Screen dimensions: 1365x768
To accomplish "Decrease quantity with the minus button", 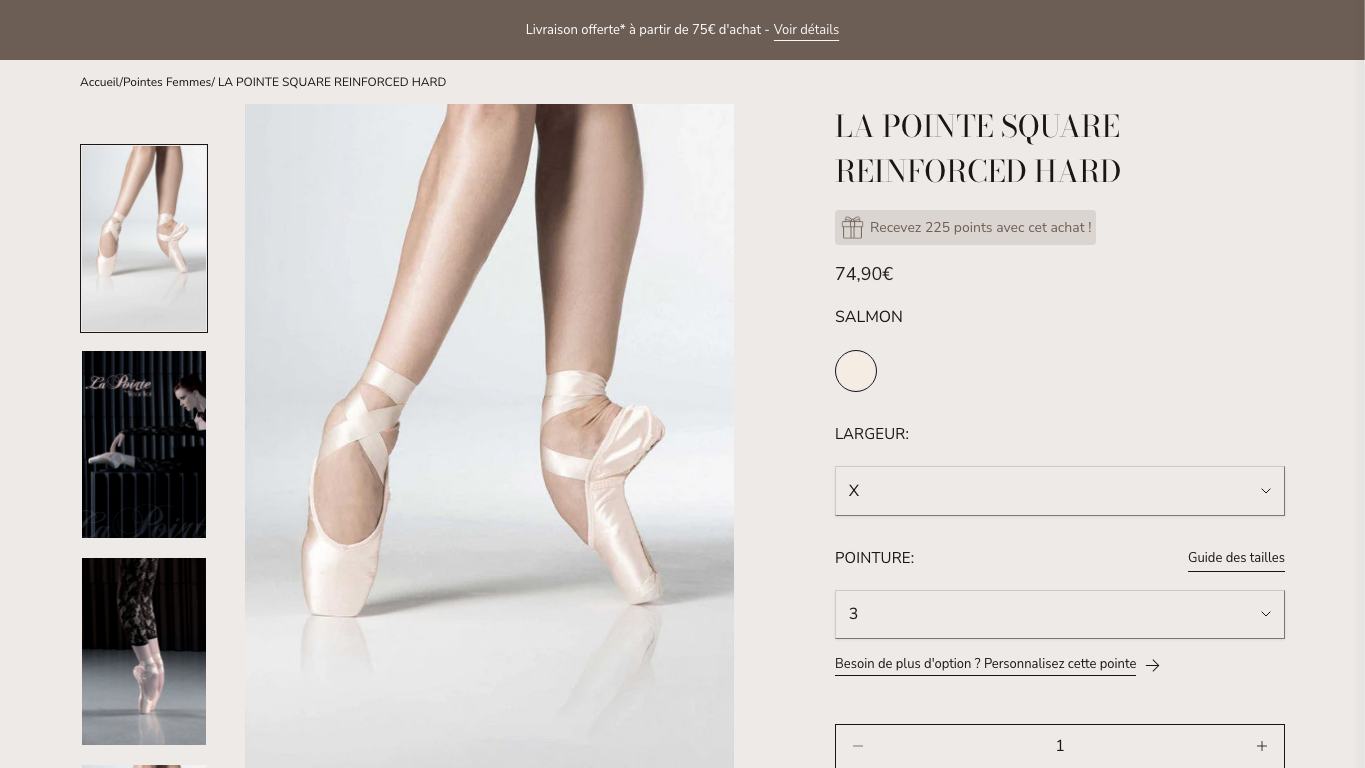I will [858, 746].
